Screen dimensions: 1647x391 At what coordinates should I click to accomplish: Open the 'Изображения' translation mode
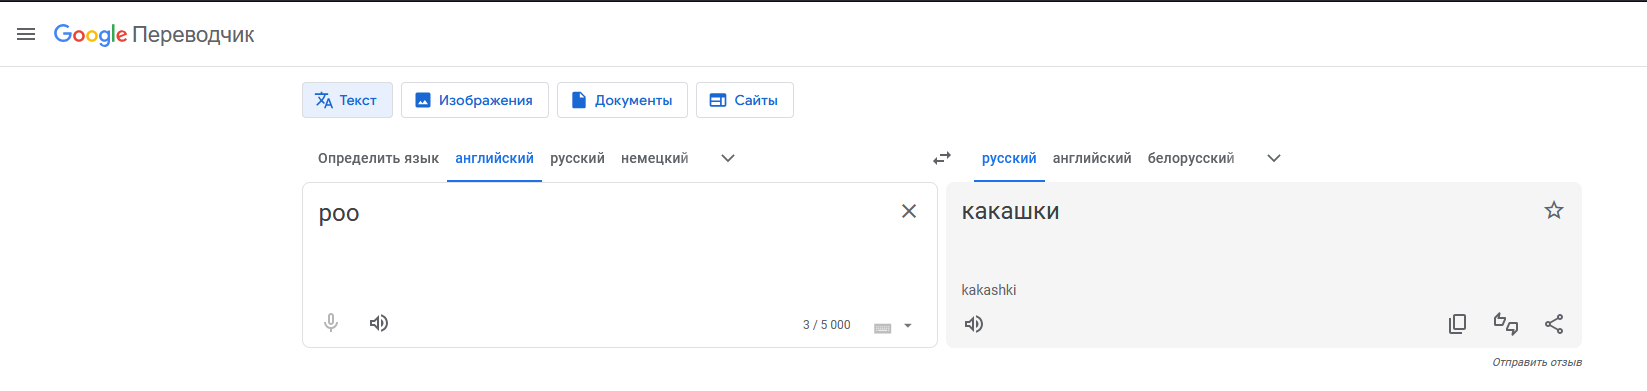pyautogui.click(x=475, y=100)
